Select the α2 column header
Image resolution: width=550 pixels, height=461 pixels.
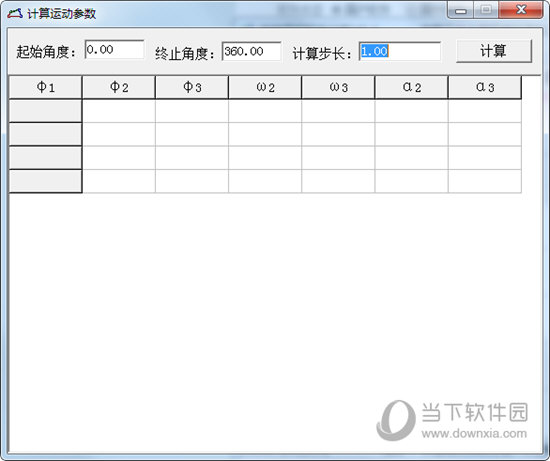(412, 87)
